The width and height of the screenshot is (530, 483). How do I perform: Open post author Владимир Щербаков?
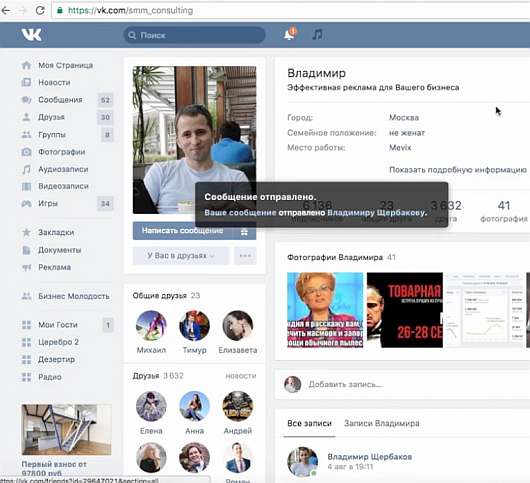pos(369,457)
